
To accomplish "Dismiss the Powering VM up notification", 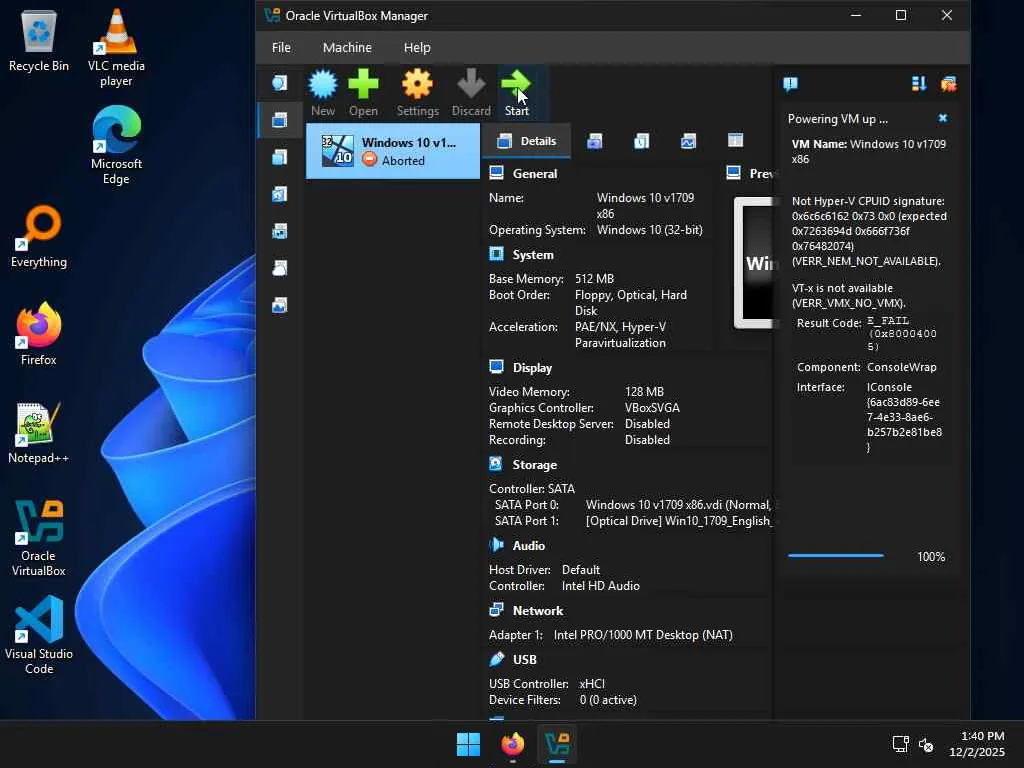I will pyautogui.click(x=942, y=118).
